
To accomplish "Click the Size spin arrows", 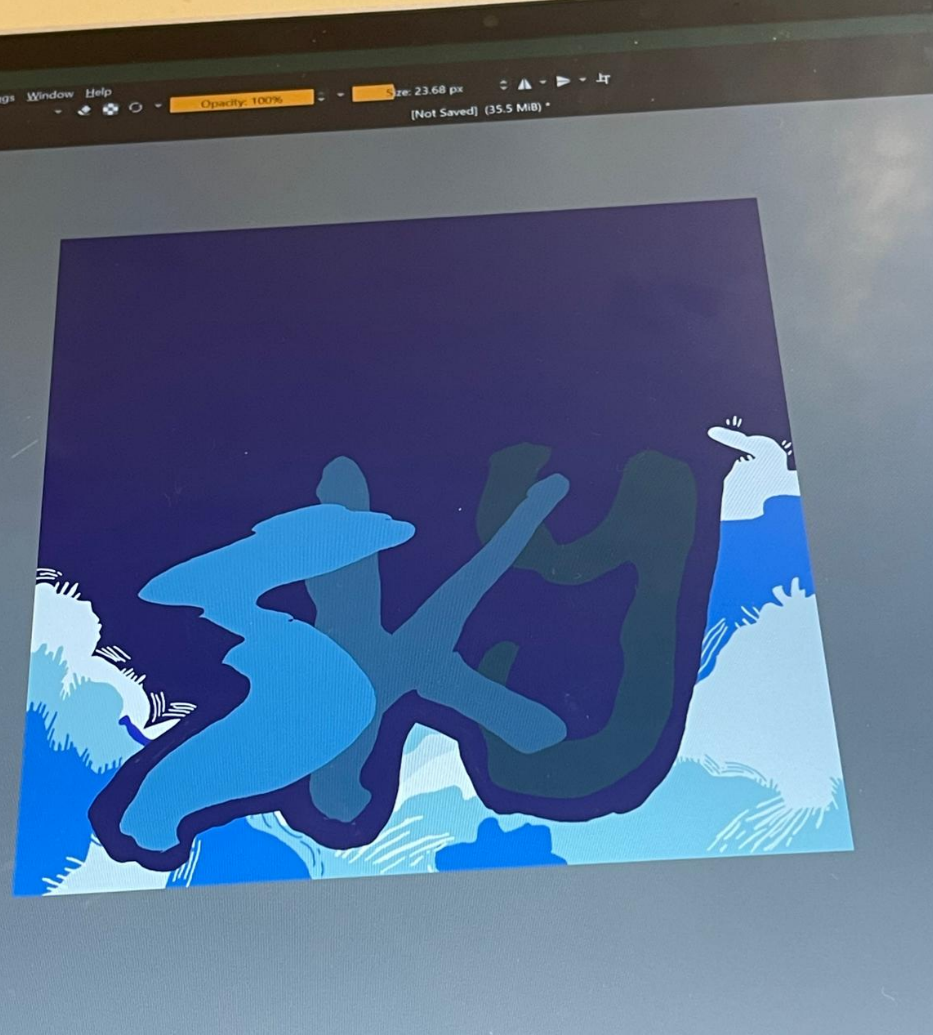I will pos(502,86).
